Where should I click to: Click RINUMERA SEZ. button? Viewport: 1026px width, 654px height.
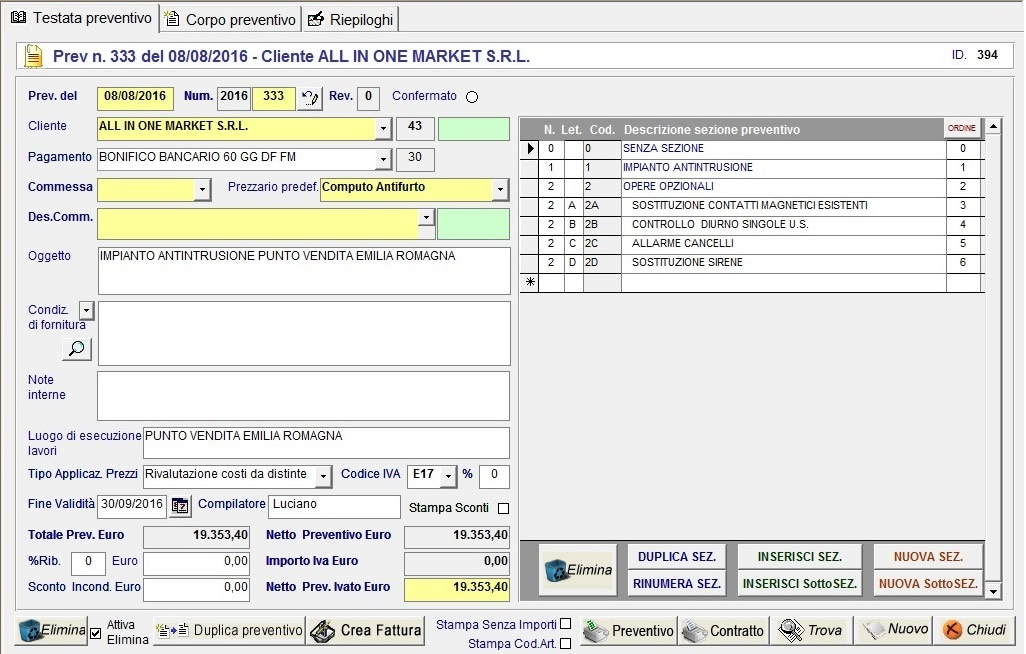677,583
